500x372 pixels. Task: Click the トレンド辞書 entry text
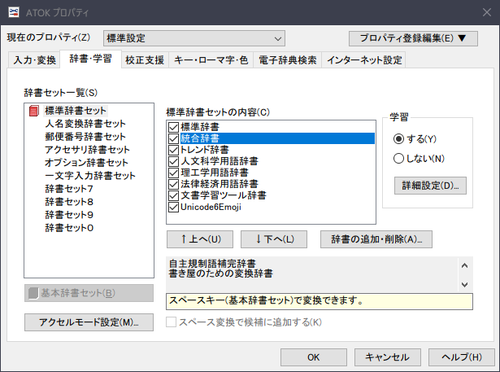coord(204,150)
